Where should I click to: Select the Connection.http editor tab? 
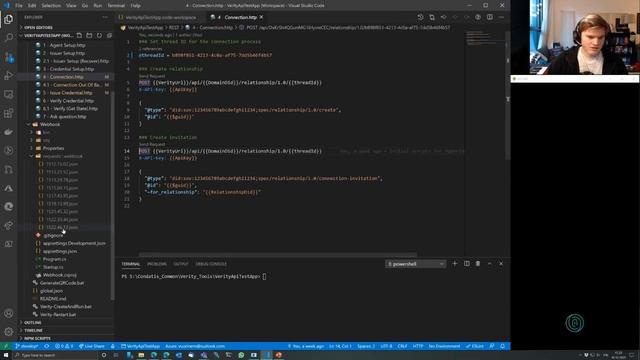237,17
